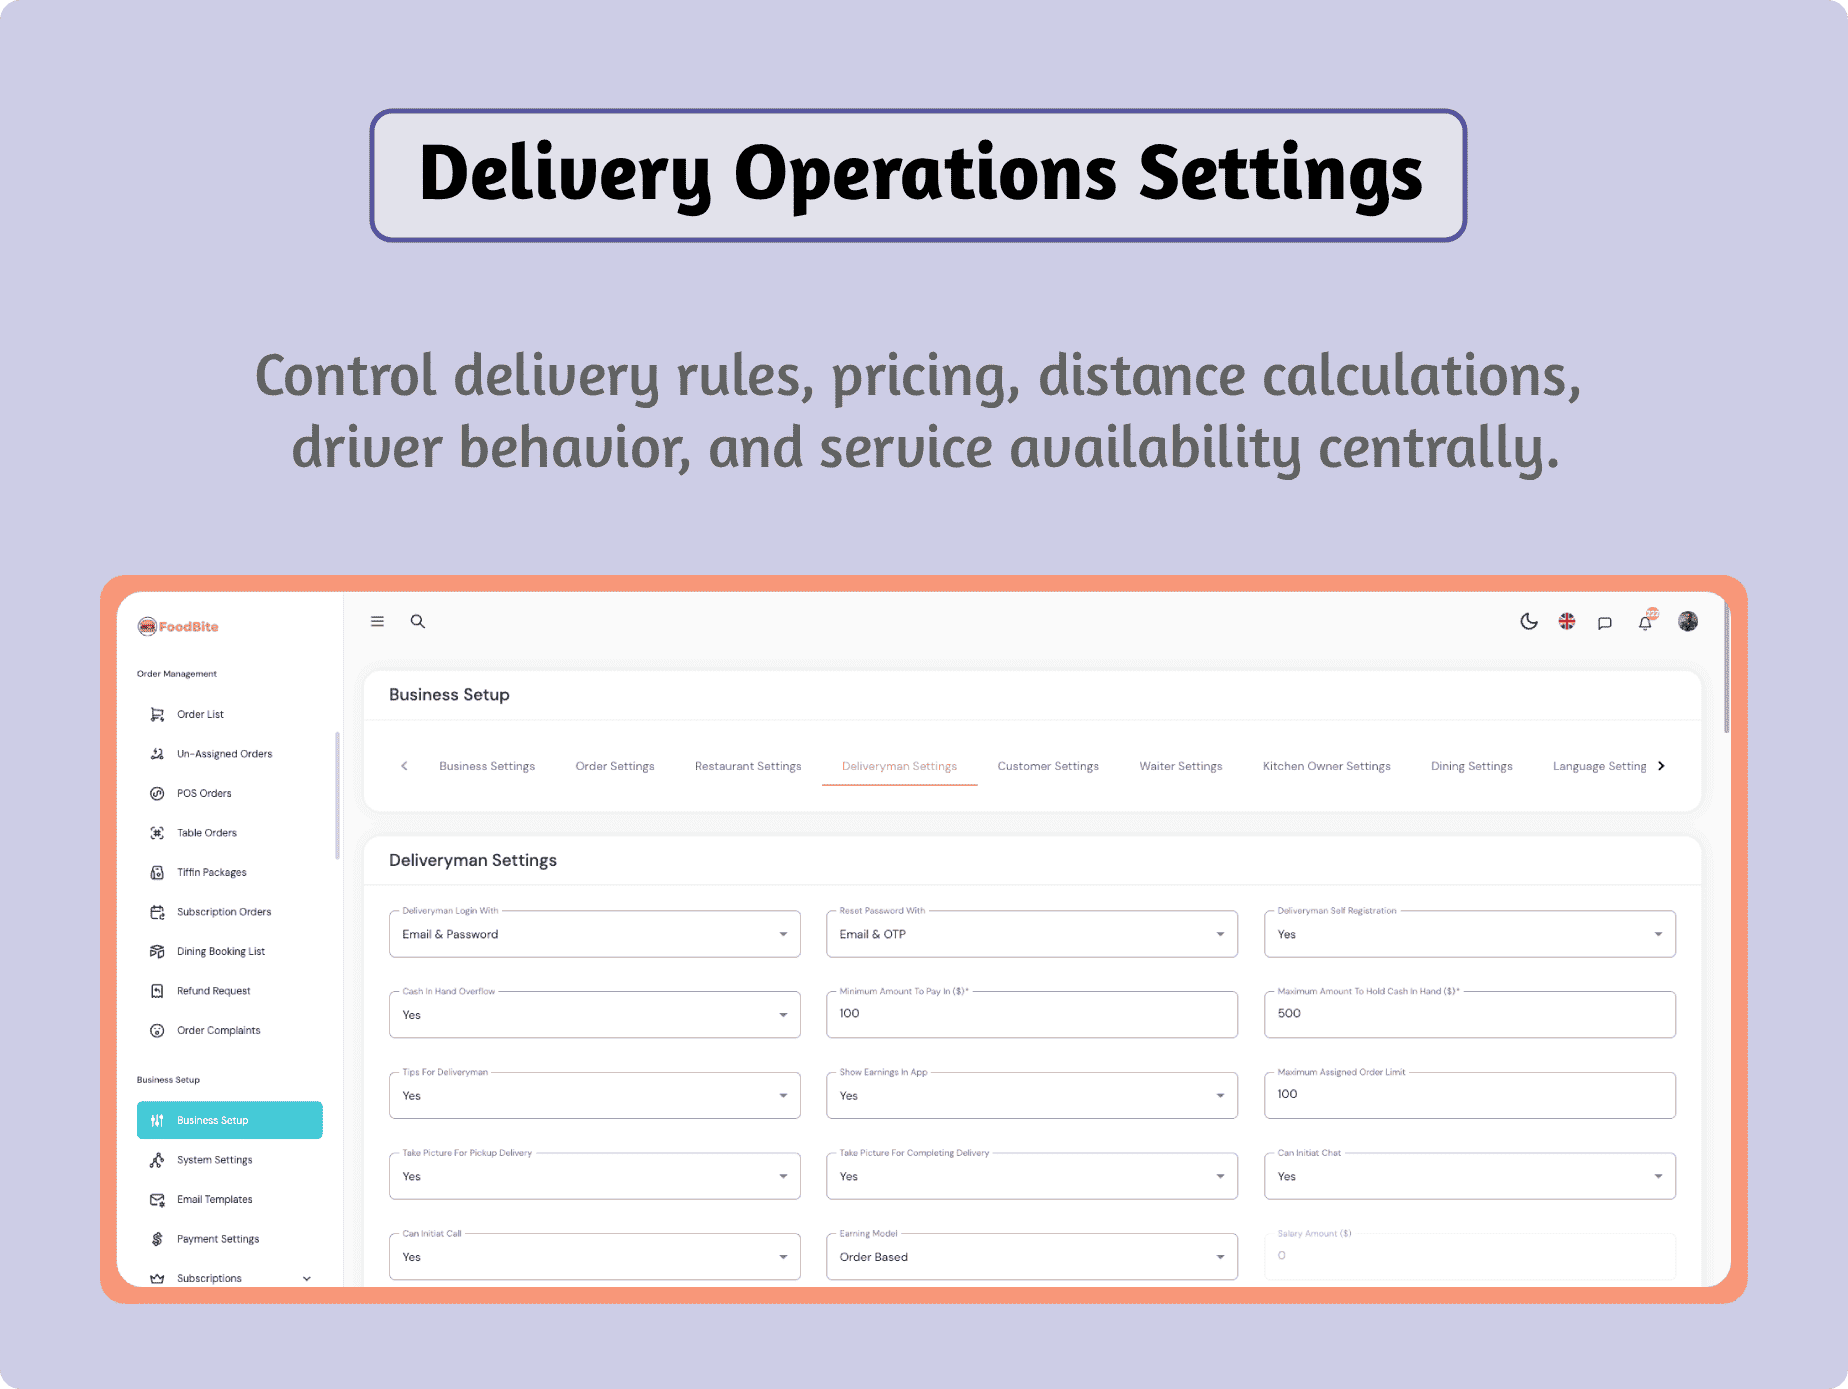The height and width of the screenshot is (1389, 1848).
Task: Focus Maximum Amount To Hold Cash field
Action: point(1470,1014)
